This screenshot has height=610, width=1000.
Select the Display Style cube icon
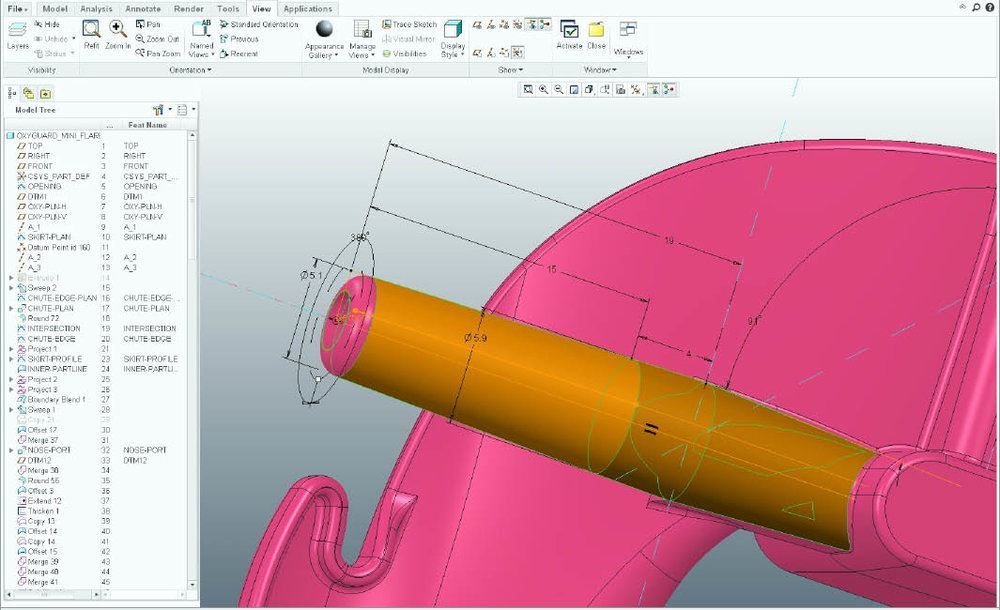(x=453, y=33)
